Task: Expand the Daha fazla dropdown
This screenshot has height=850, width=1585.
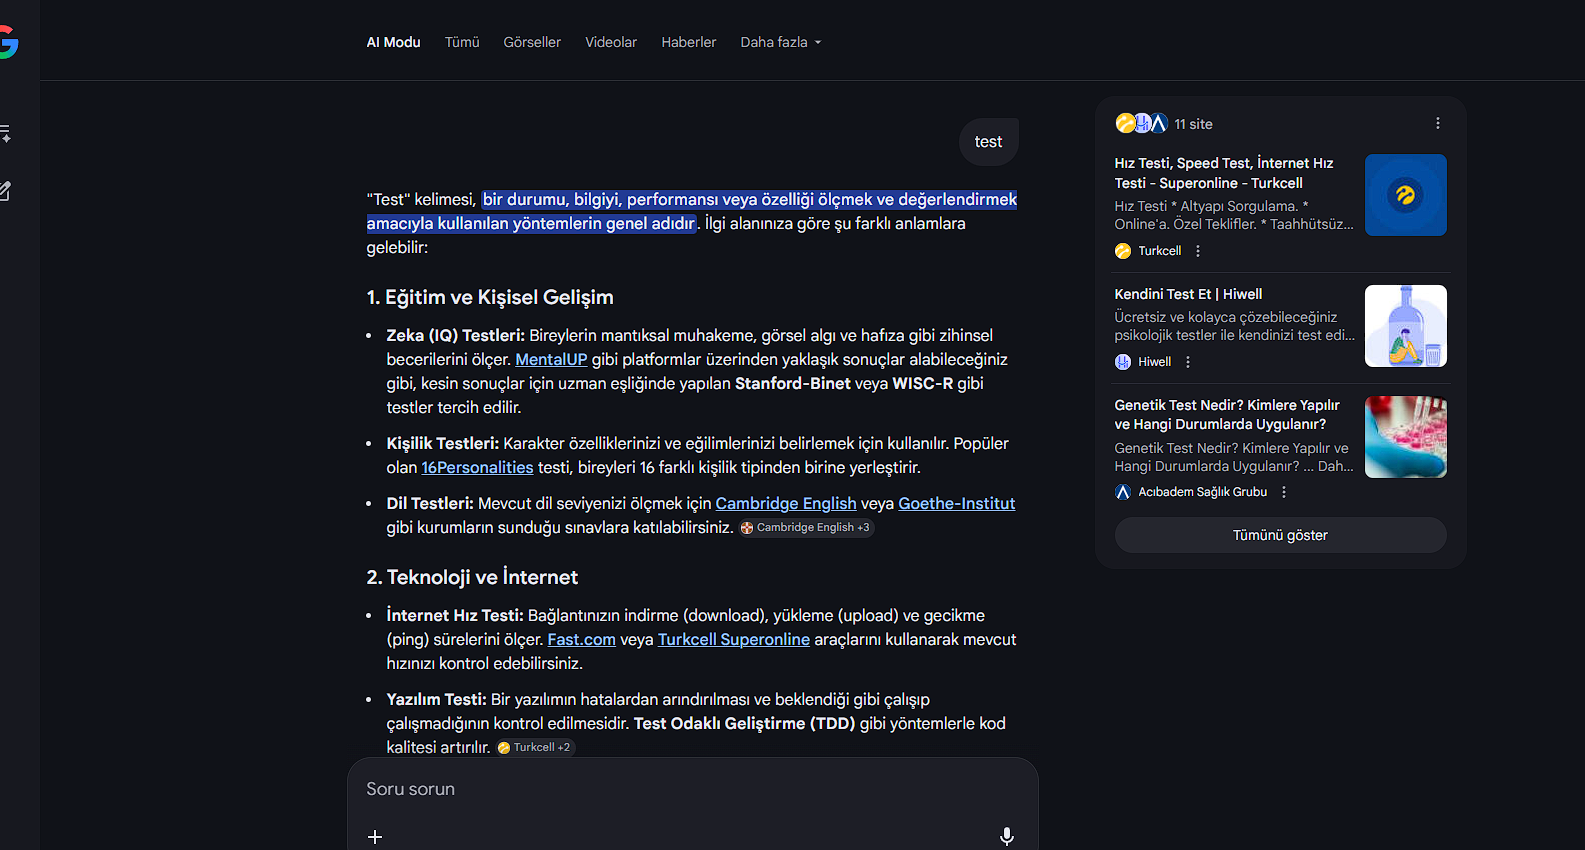Action: pos(781,42)
